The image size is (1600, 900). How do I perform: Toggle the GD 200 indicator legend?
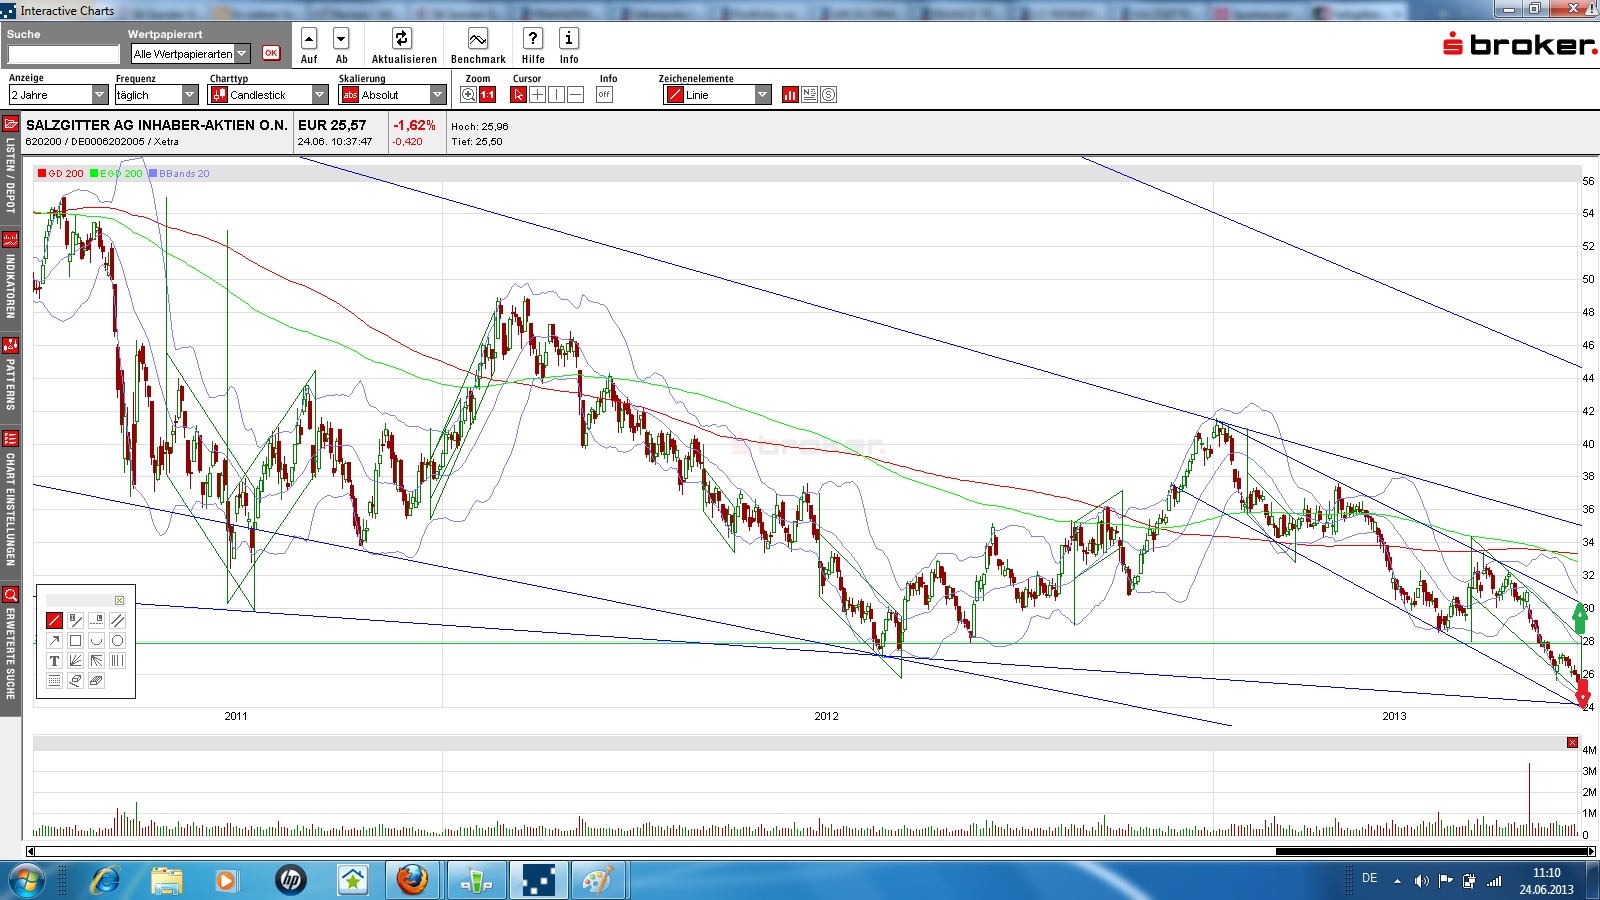[x=61, y=174]
